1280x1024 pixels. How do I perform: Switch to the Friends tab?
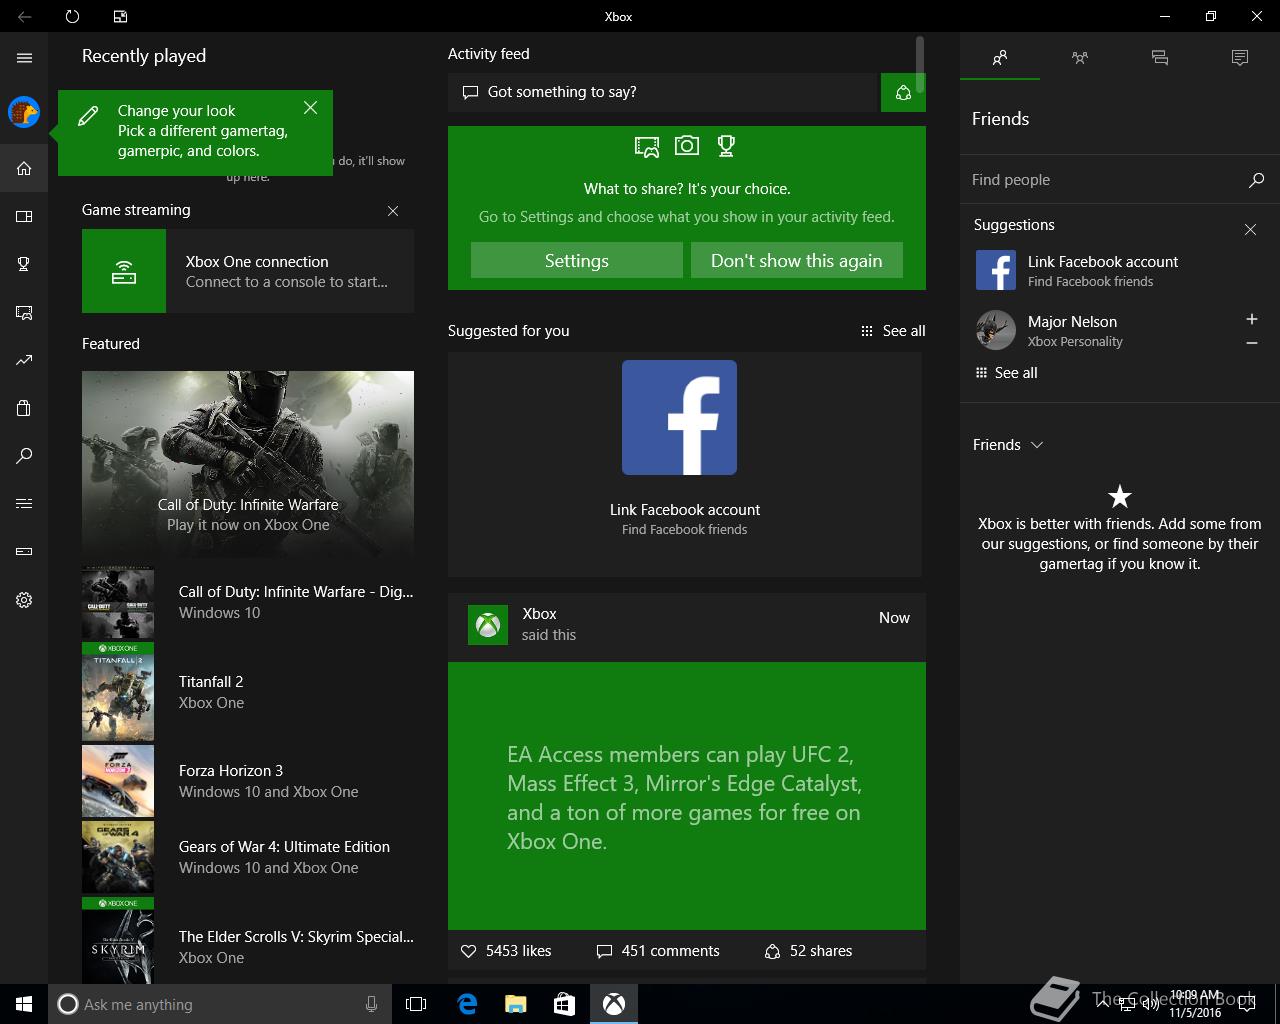coord(1000,58)
